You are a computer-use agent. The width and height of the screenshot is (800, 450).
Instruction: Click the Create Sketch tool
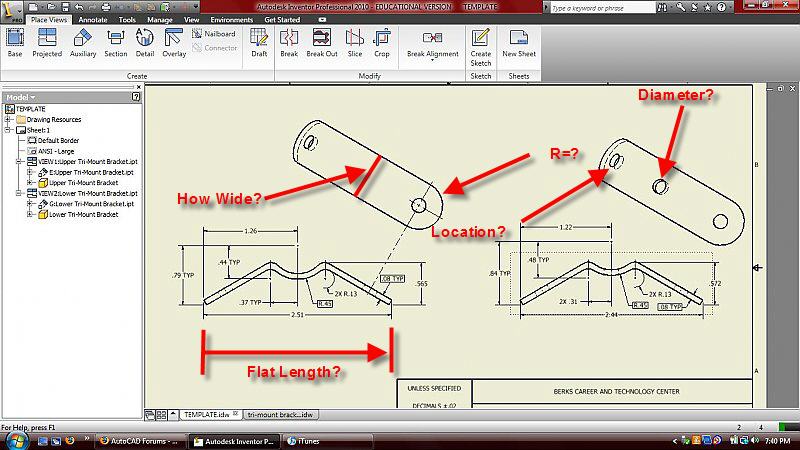click(481, 48)
